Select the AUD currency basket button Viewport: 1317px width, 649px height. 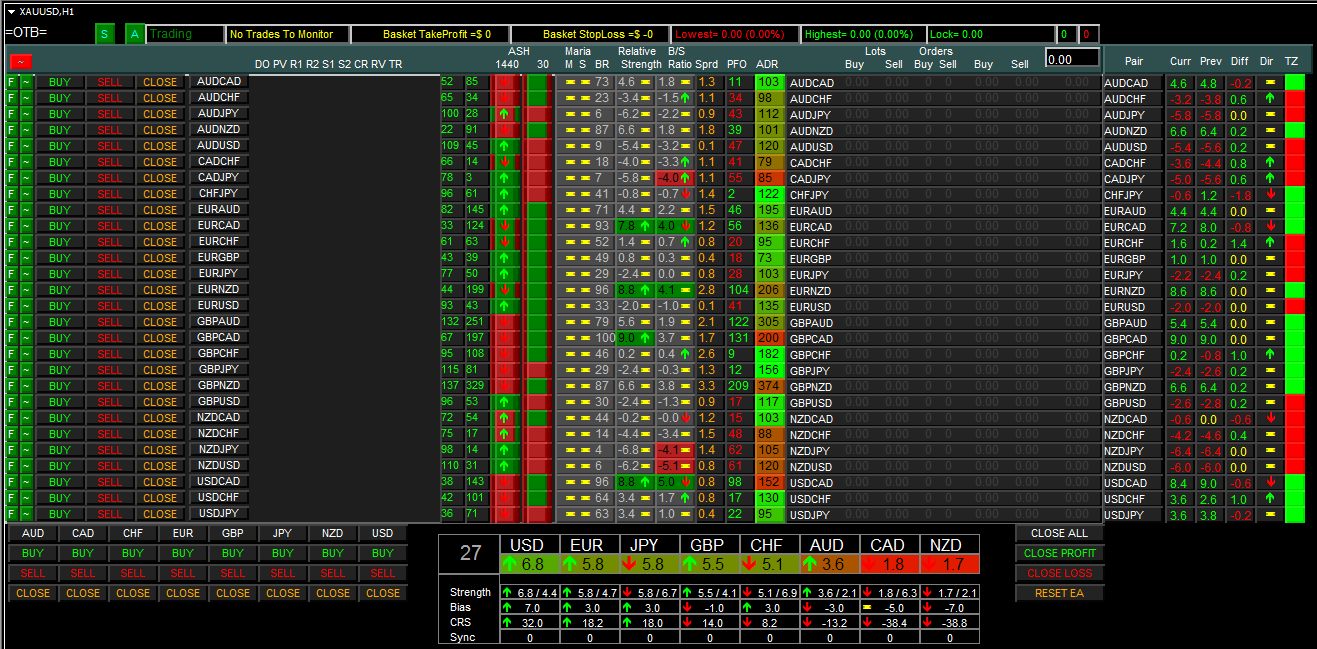tap(33, 533)
